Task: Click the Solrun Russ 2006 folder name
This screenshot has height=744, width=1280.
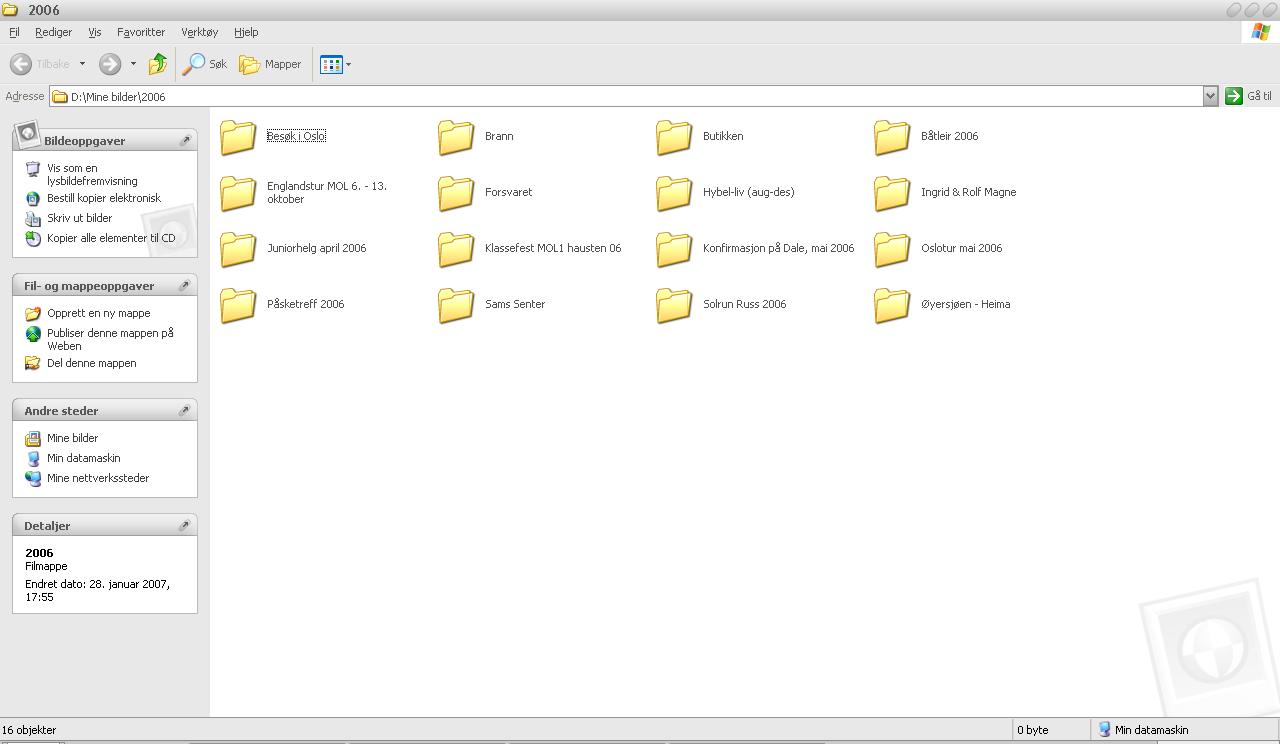Action: coord(744,304)
